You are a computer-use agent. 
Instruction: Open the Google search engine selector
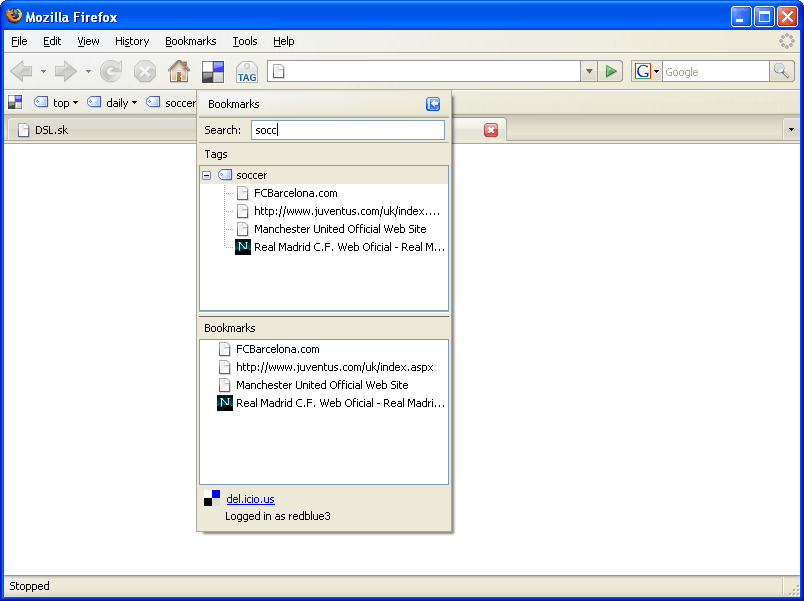point(647,71)
